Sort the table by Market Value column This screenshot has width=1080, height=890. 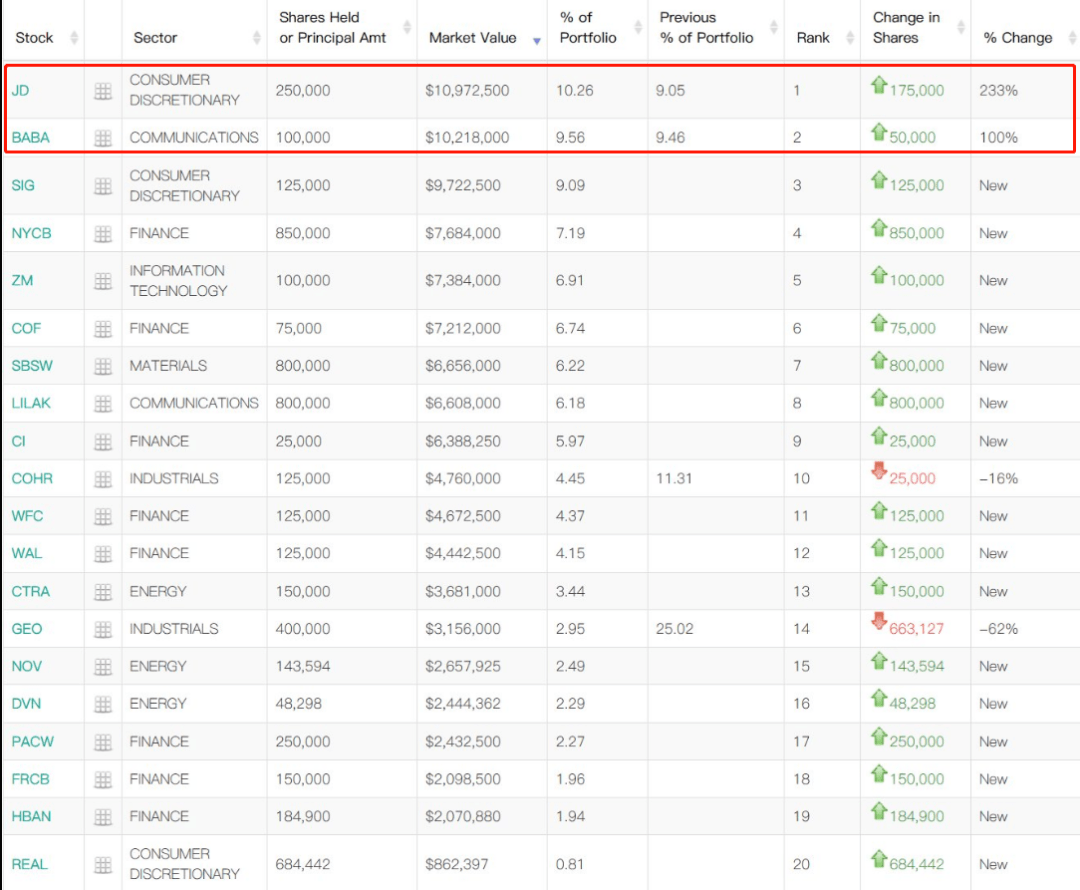473,38
